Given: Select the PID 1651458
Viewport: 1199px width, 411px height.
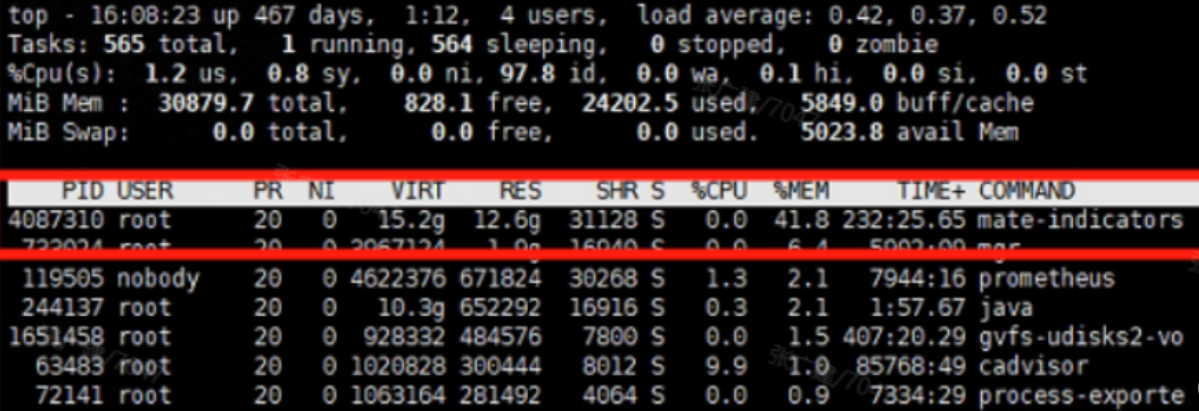Looking at the screenshot, I should (55, 337).
